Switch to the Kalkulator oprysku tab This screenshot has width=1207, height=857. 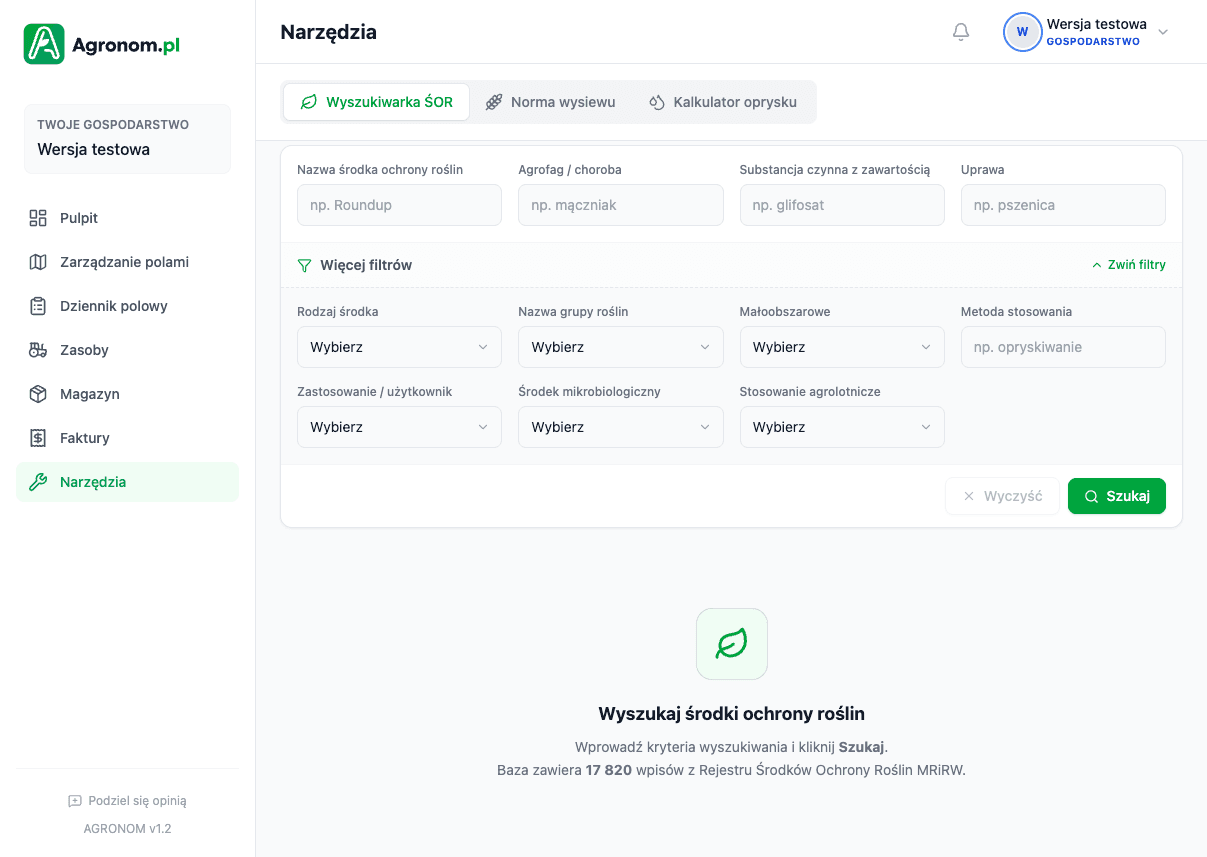click(723, 102)
